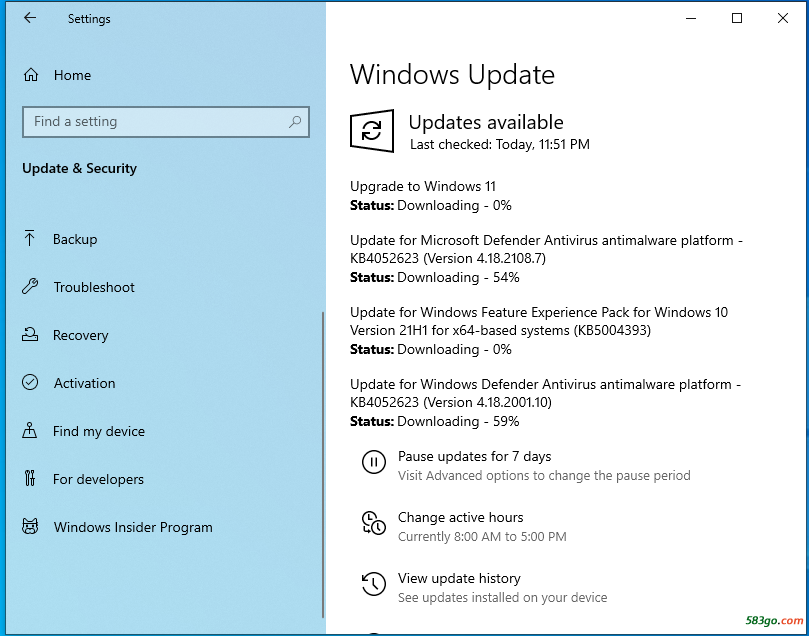Click the active hours clock icon
The height and width of the screenshot is (636, 809).
point(374,523)
